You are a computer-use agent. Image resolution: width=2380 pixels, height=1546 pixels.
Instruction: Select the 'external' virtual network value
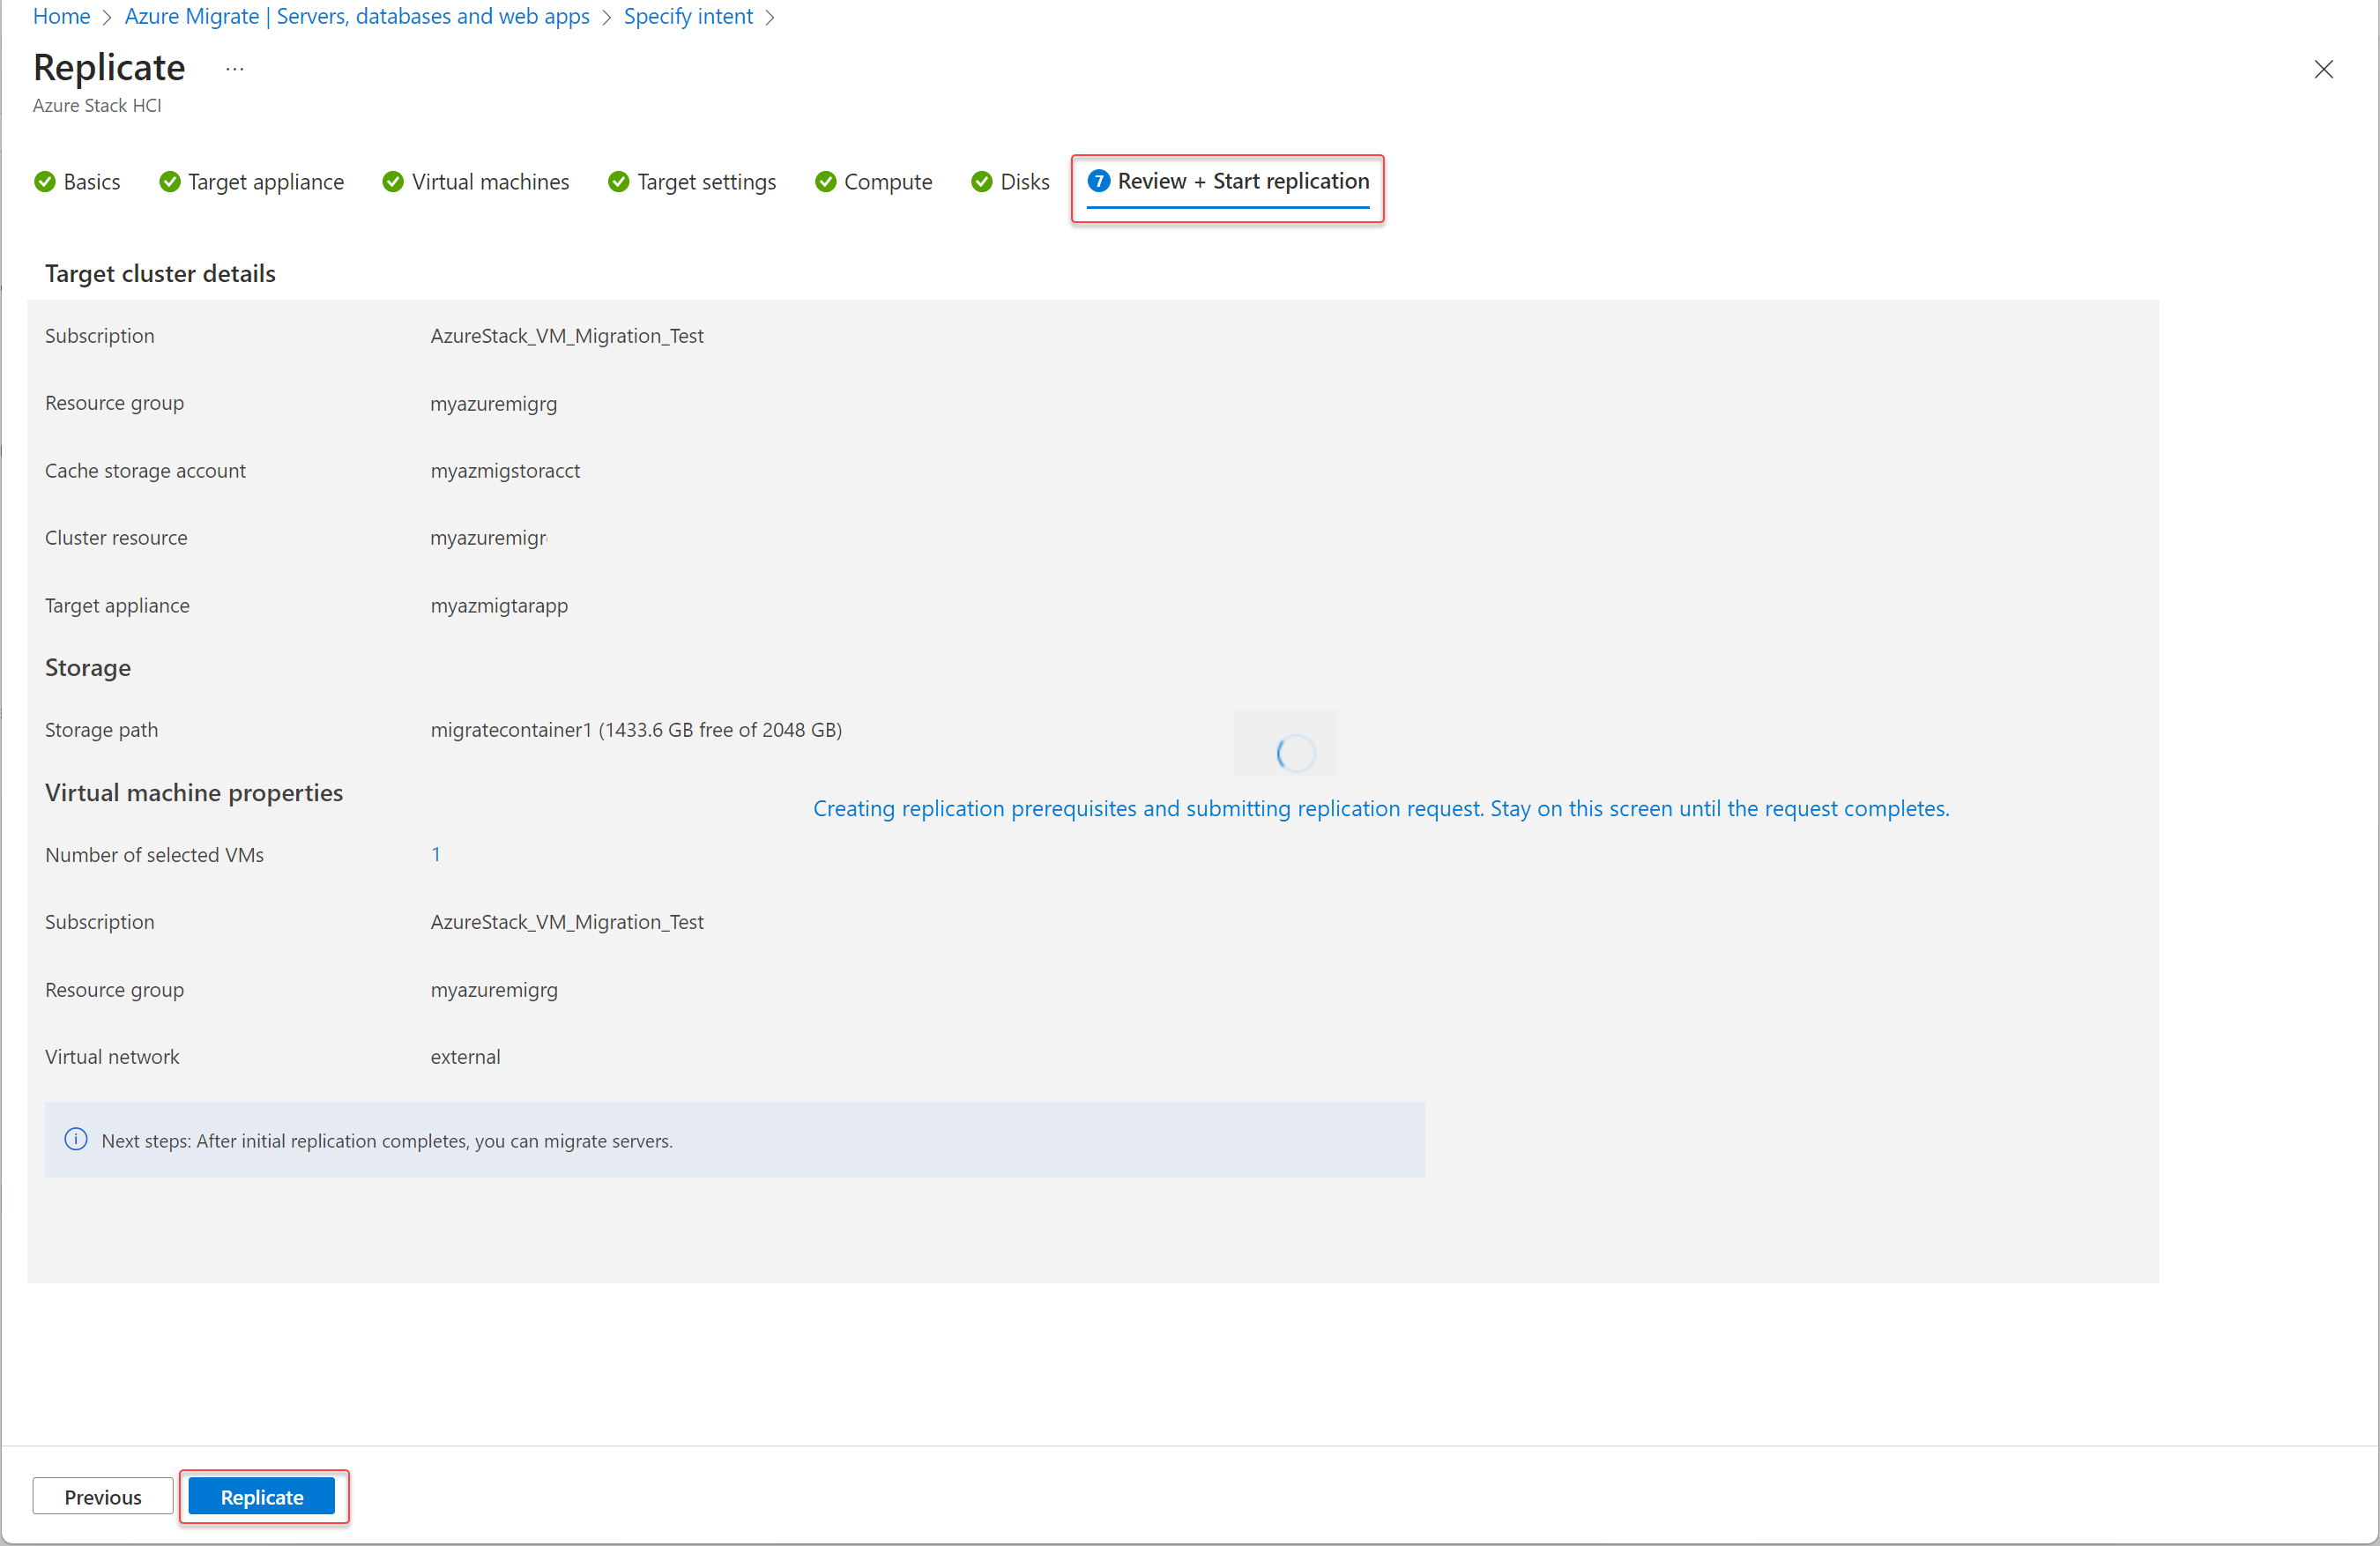[465, 1057]
